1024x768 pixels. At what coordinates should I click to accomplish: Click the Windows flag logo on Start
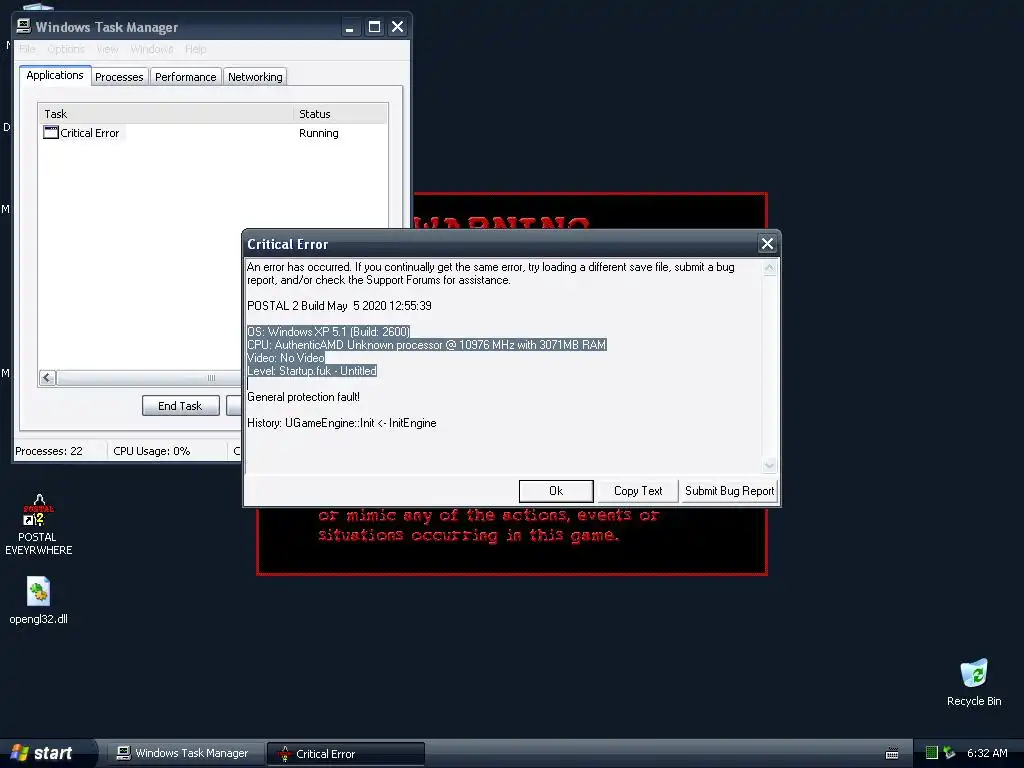tap(20, 753)
